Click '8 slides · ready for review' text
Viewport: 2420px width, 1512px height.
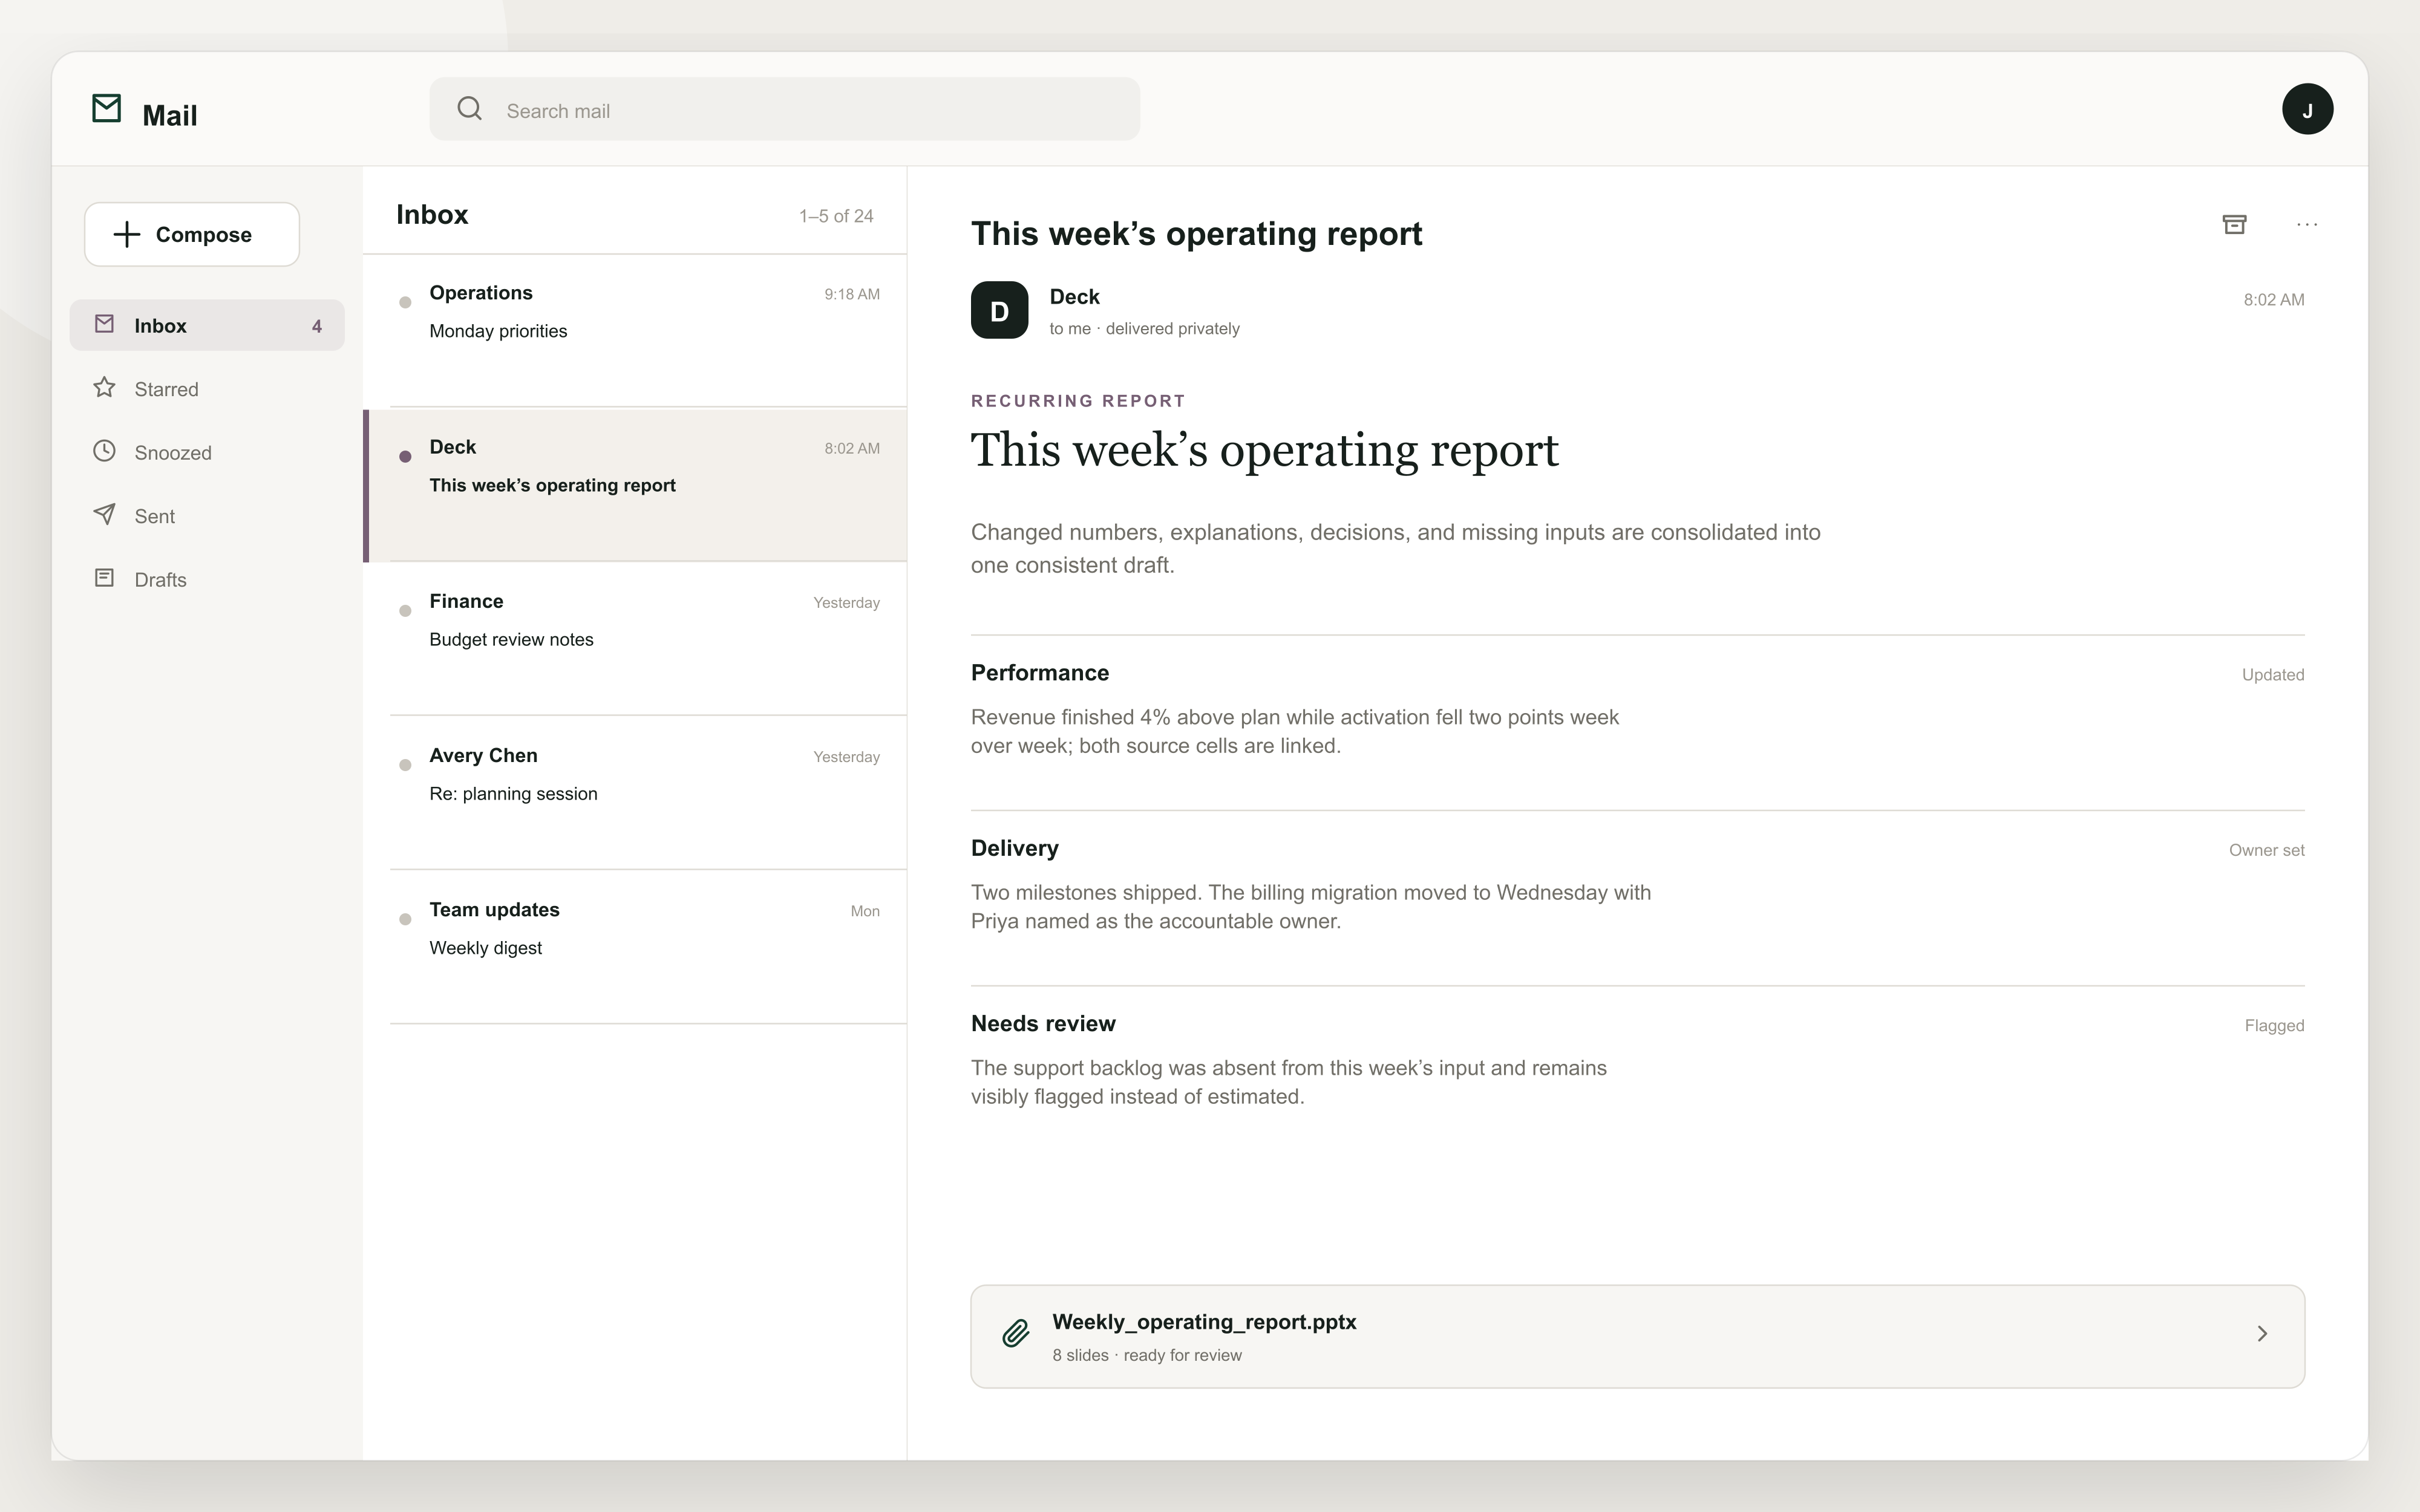point(1147,1356)
